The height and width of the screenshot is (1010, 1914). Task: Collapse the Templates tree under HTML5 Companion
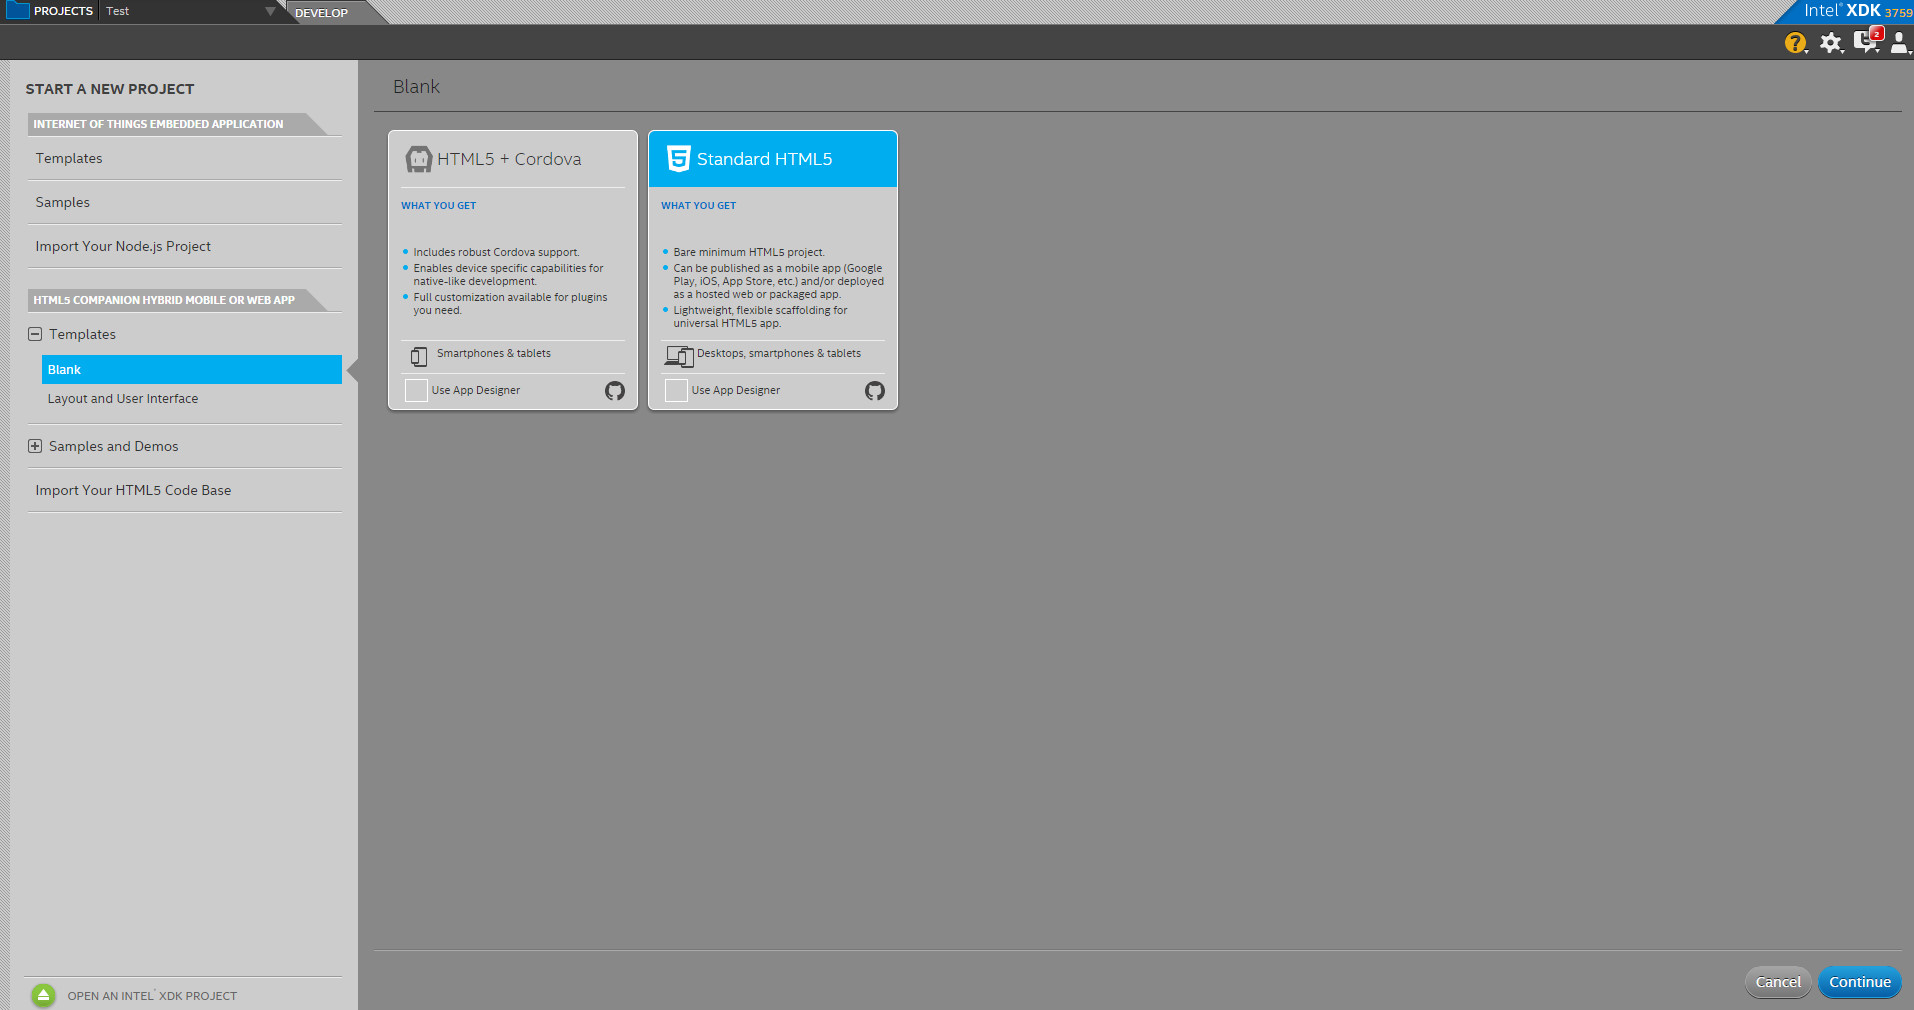(x=35, y=334)
